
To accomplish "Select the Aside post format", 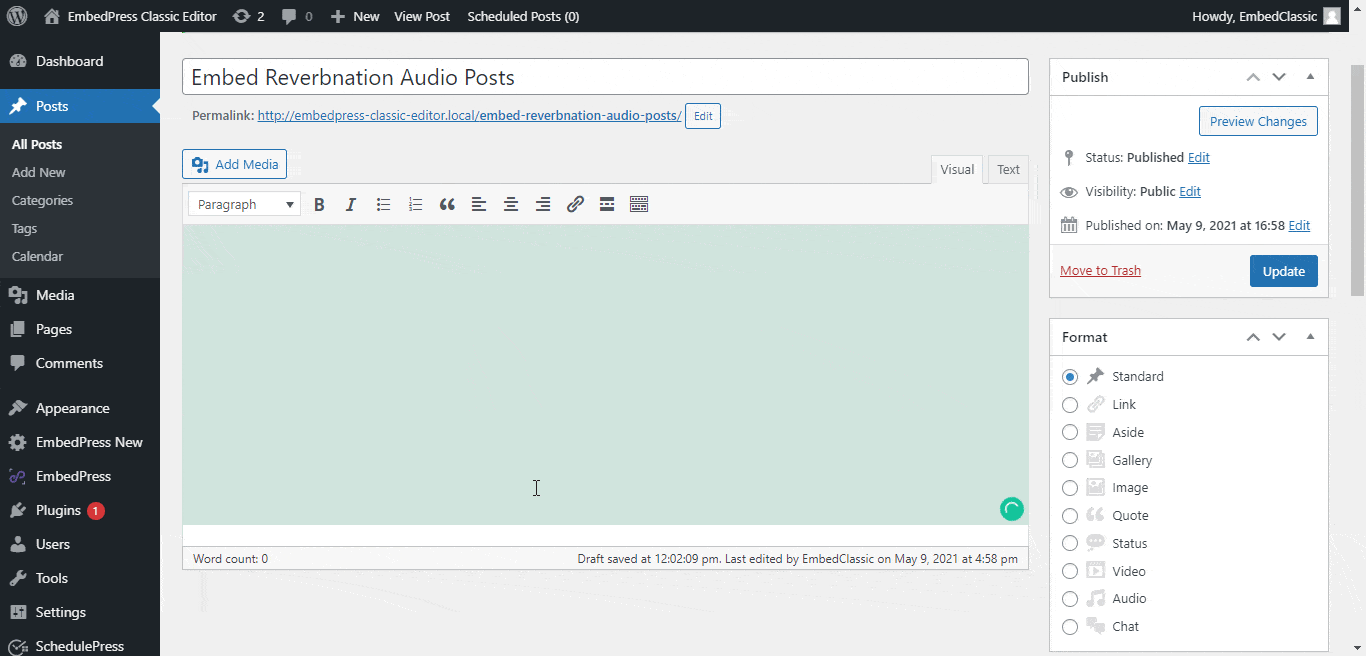I will pos(1070,432).
